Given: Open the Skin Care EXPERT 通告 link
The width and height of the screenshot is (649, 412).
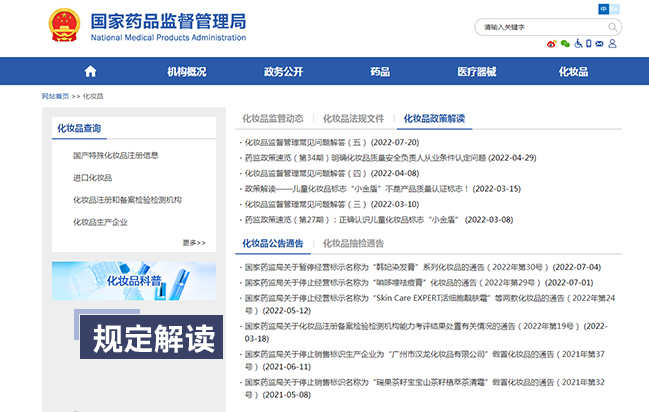Looking at the screenshot, I should 430,304.
